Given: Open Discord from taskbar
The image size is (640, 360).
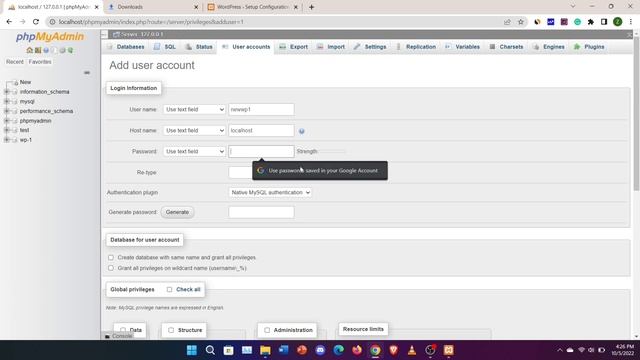Looking at the screenshot, I should [320, 350].
